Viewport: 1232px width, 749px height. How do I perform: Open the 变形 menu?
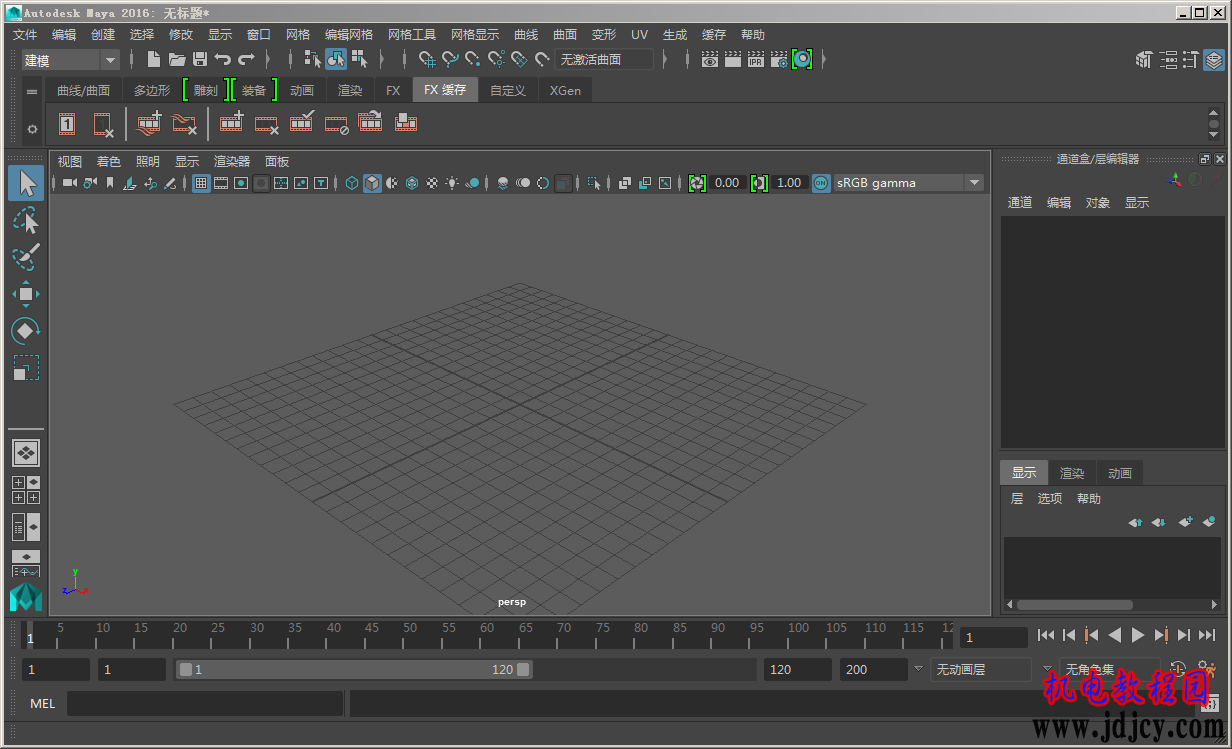(x=604, y=35)
